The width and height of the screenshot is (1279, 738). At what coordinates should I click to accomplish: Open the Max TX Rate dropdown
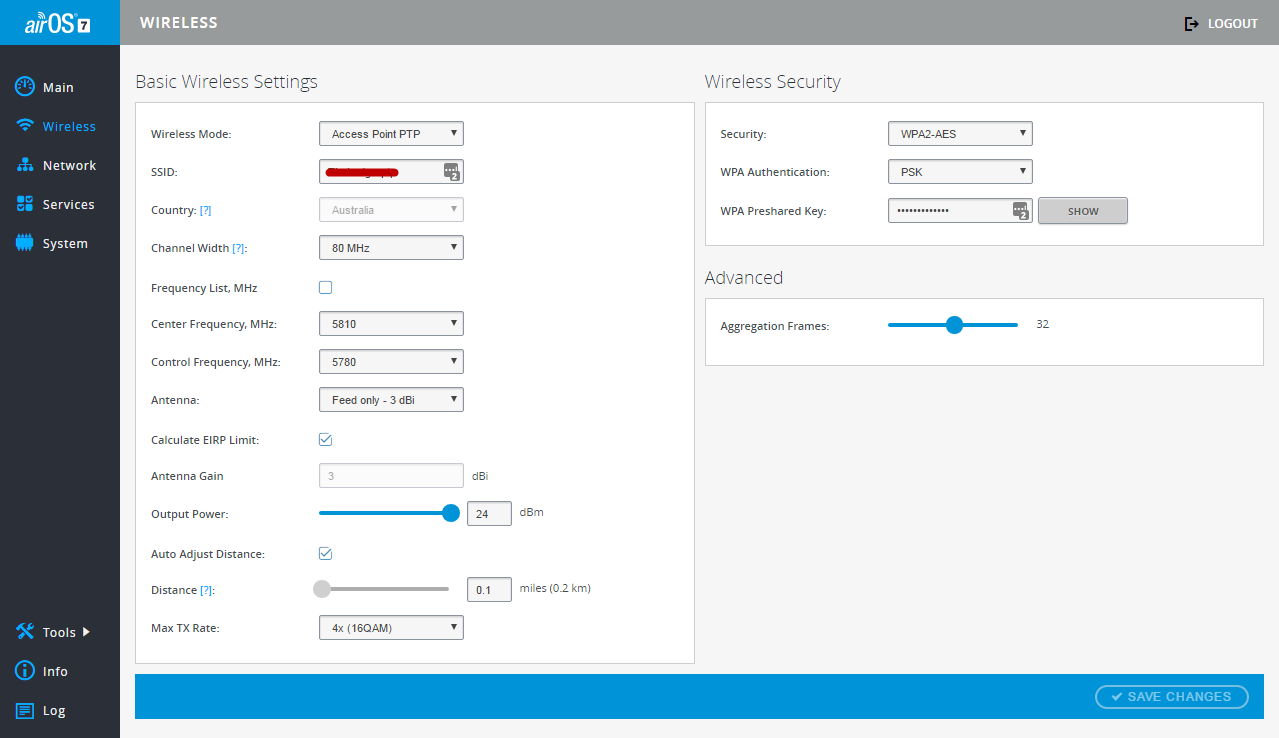point(391,628)
